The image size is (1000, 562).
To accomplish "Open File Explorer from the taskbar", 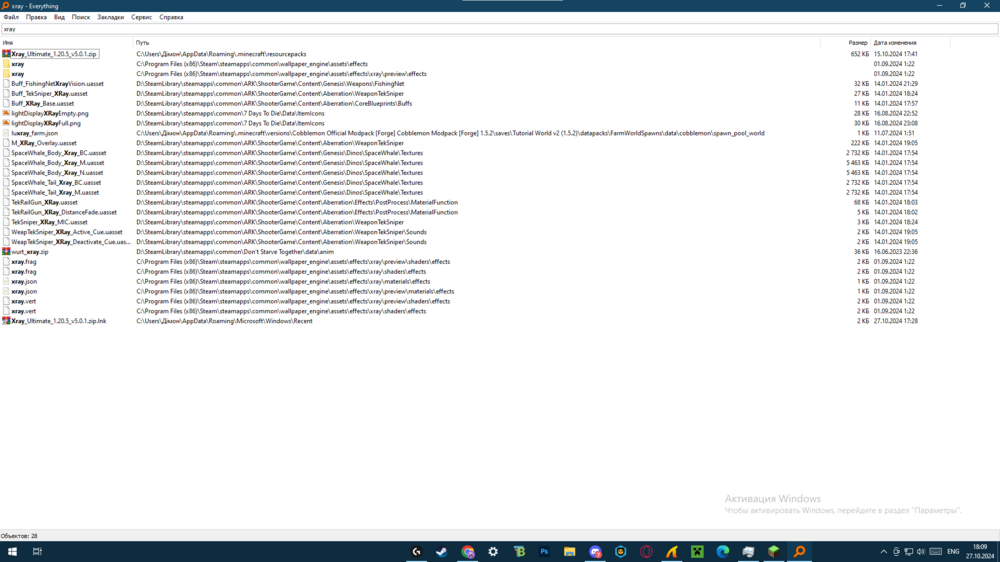I will [x=570, y=552].
